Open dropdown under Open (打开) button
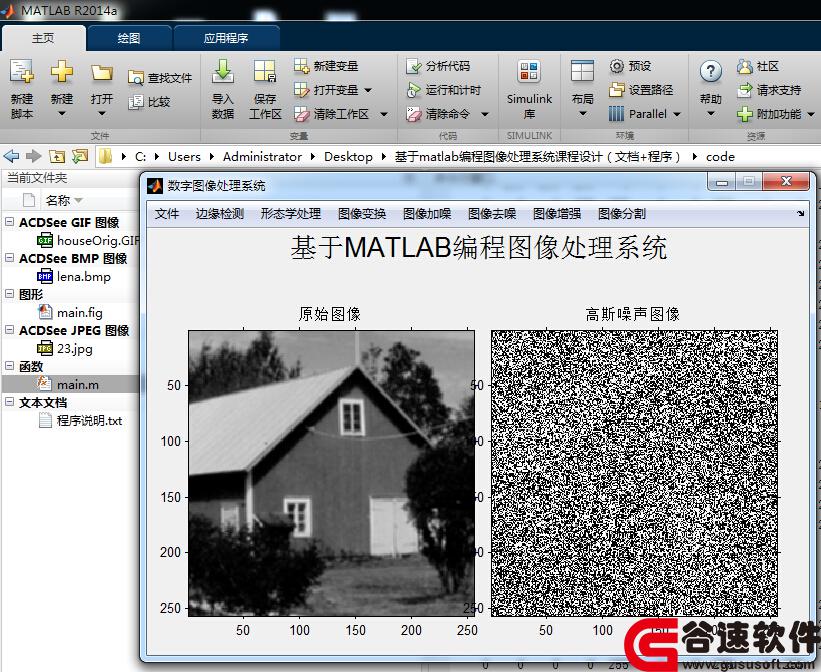This screenshot has height=672, width=821. pyautogui.click(x=102, y=114)
